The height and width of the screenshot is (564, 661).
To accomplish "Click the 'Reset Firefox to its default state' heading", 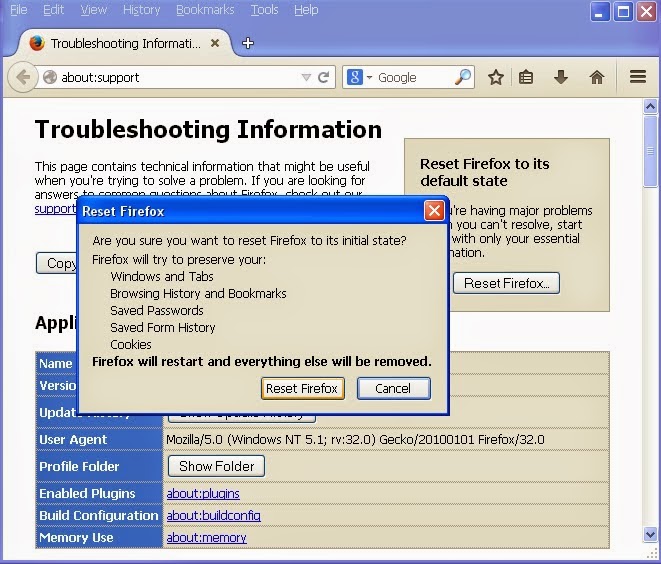I will pyautogui.click(x=485, y=172).
